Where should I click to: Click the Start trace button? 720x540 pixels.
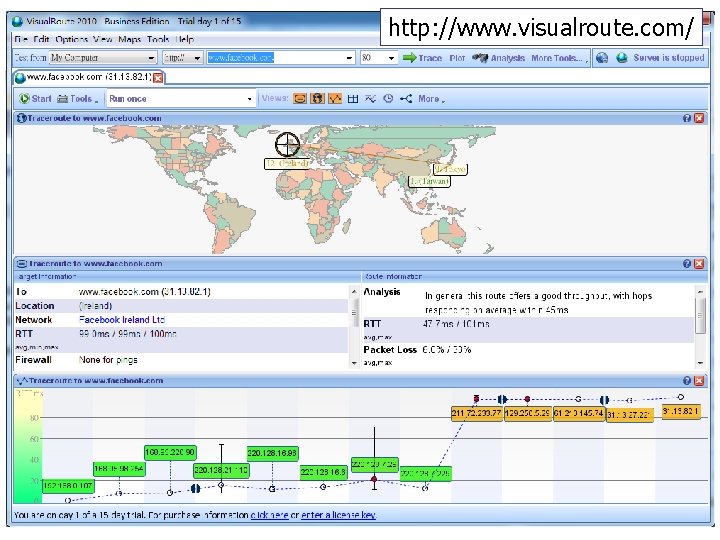pos(35,99)
